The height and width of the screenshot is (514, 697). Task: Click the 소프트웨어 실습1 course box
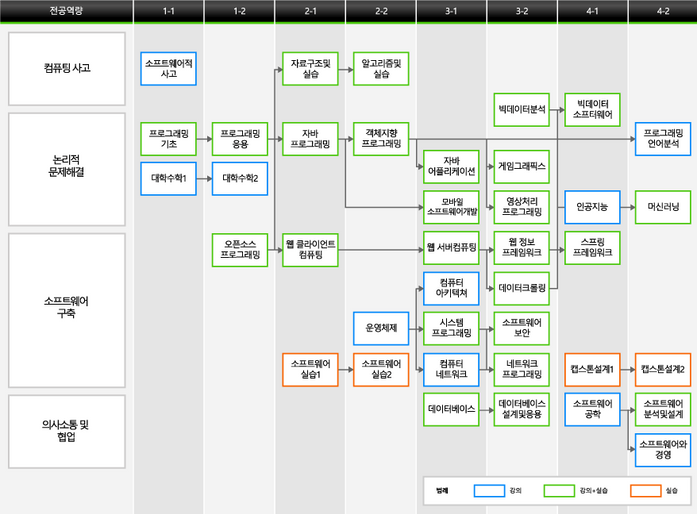[x=310, y=369]
